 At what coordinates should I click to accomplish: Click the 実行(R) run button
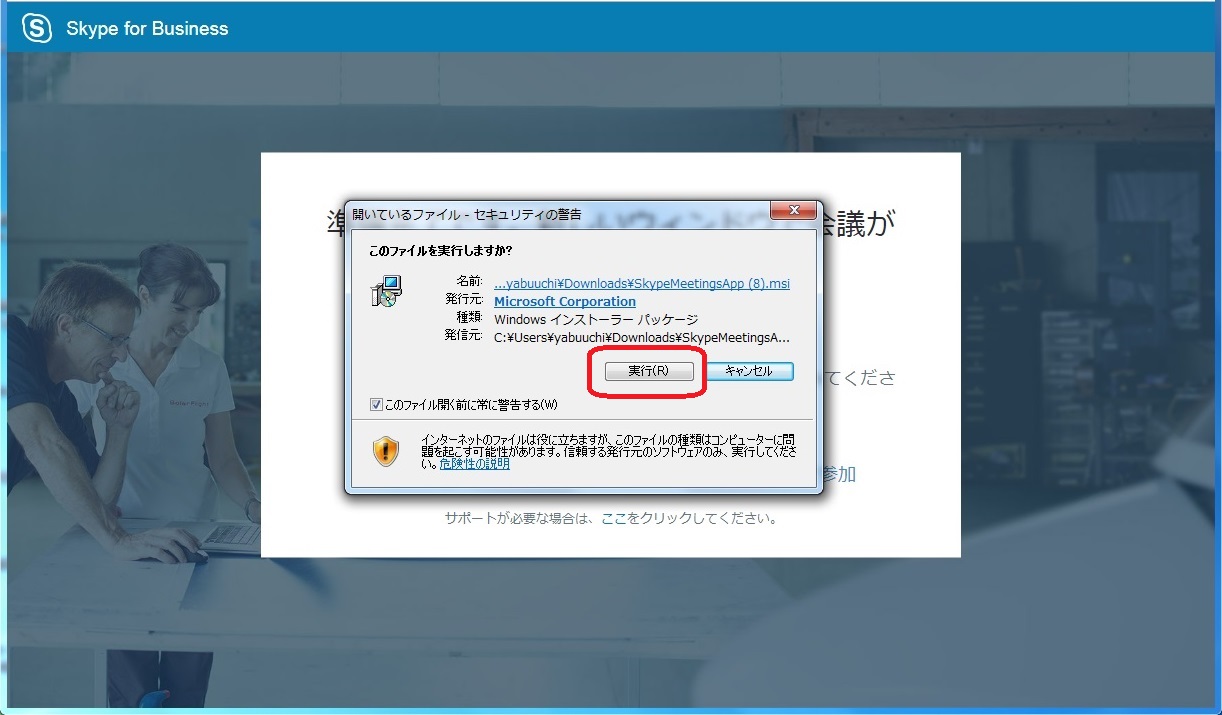[649, 371]
